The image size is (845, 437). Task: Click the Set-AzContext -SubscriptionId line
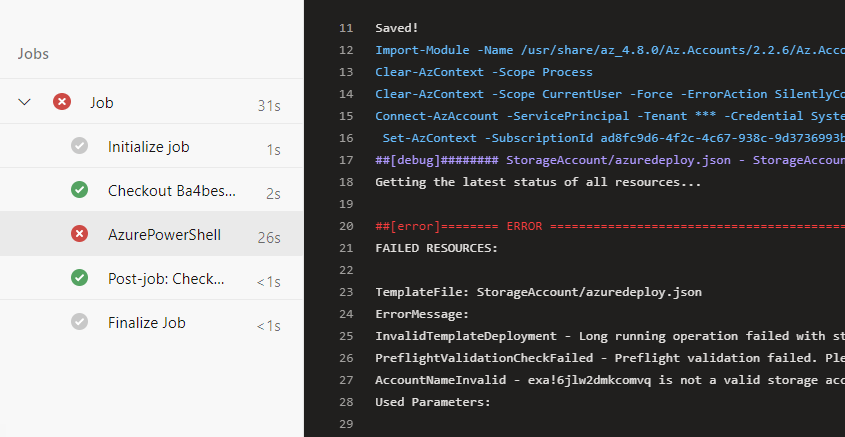(x=614, y=138)
